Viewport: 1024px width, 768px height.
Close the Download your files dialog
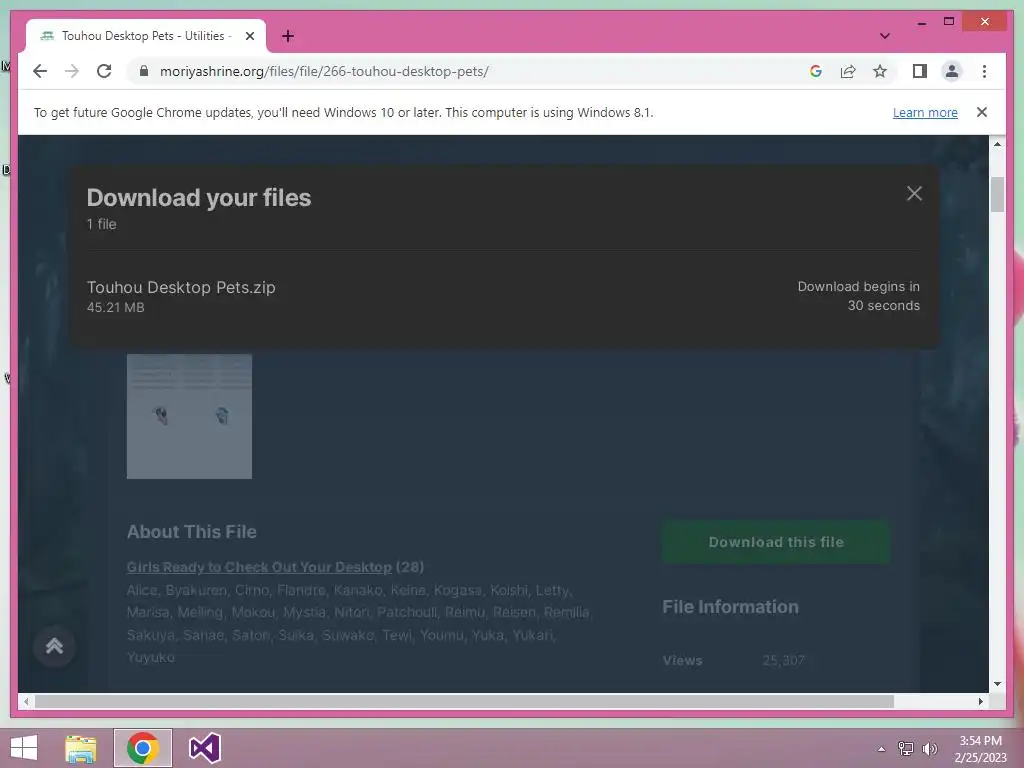tap(914, 193)
